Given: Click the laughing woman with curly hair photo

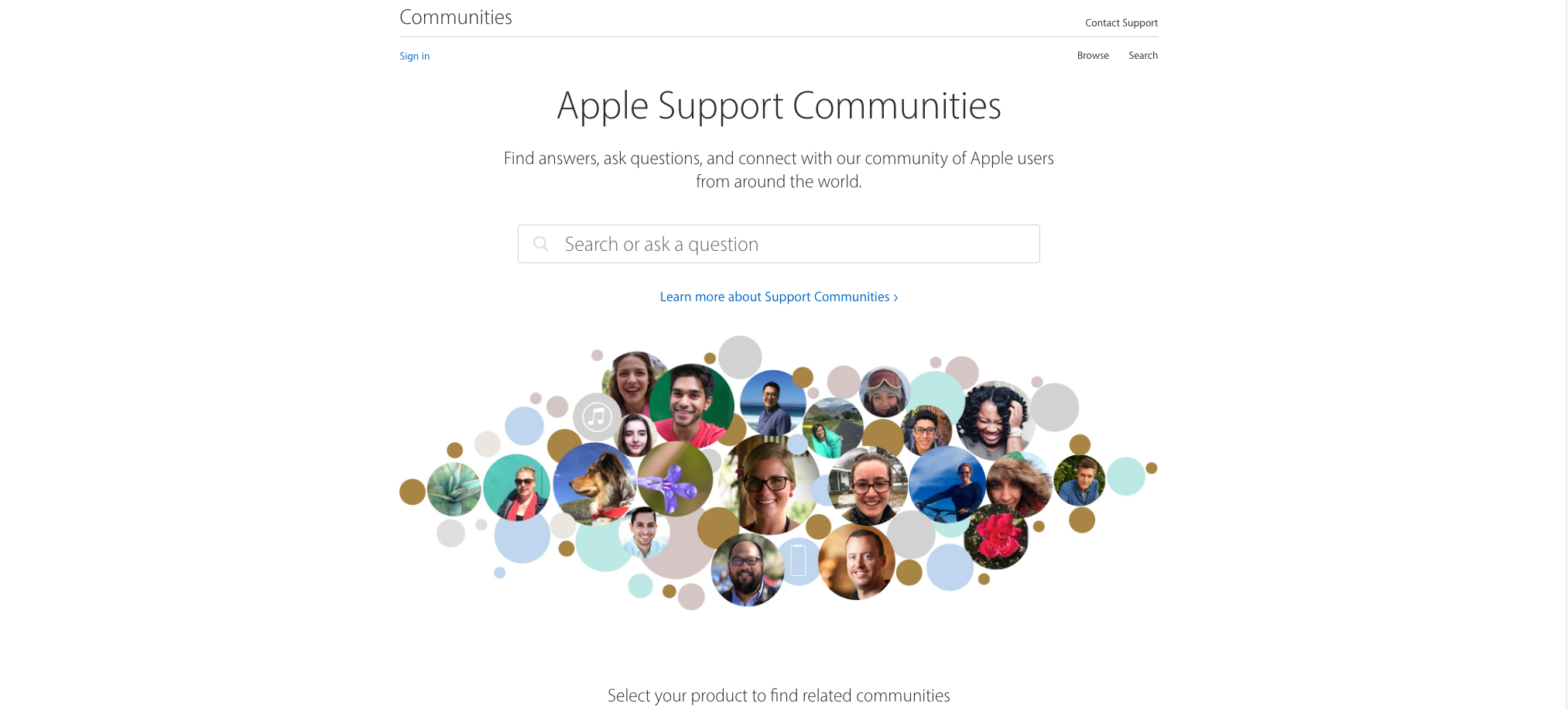Looking at the screenshot, I should [994, 421].
